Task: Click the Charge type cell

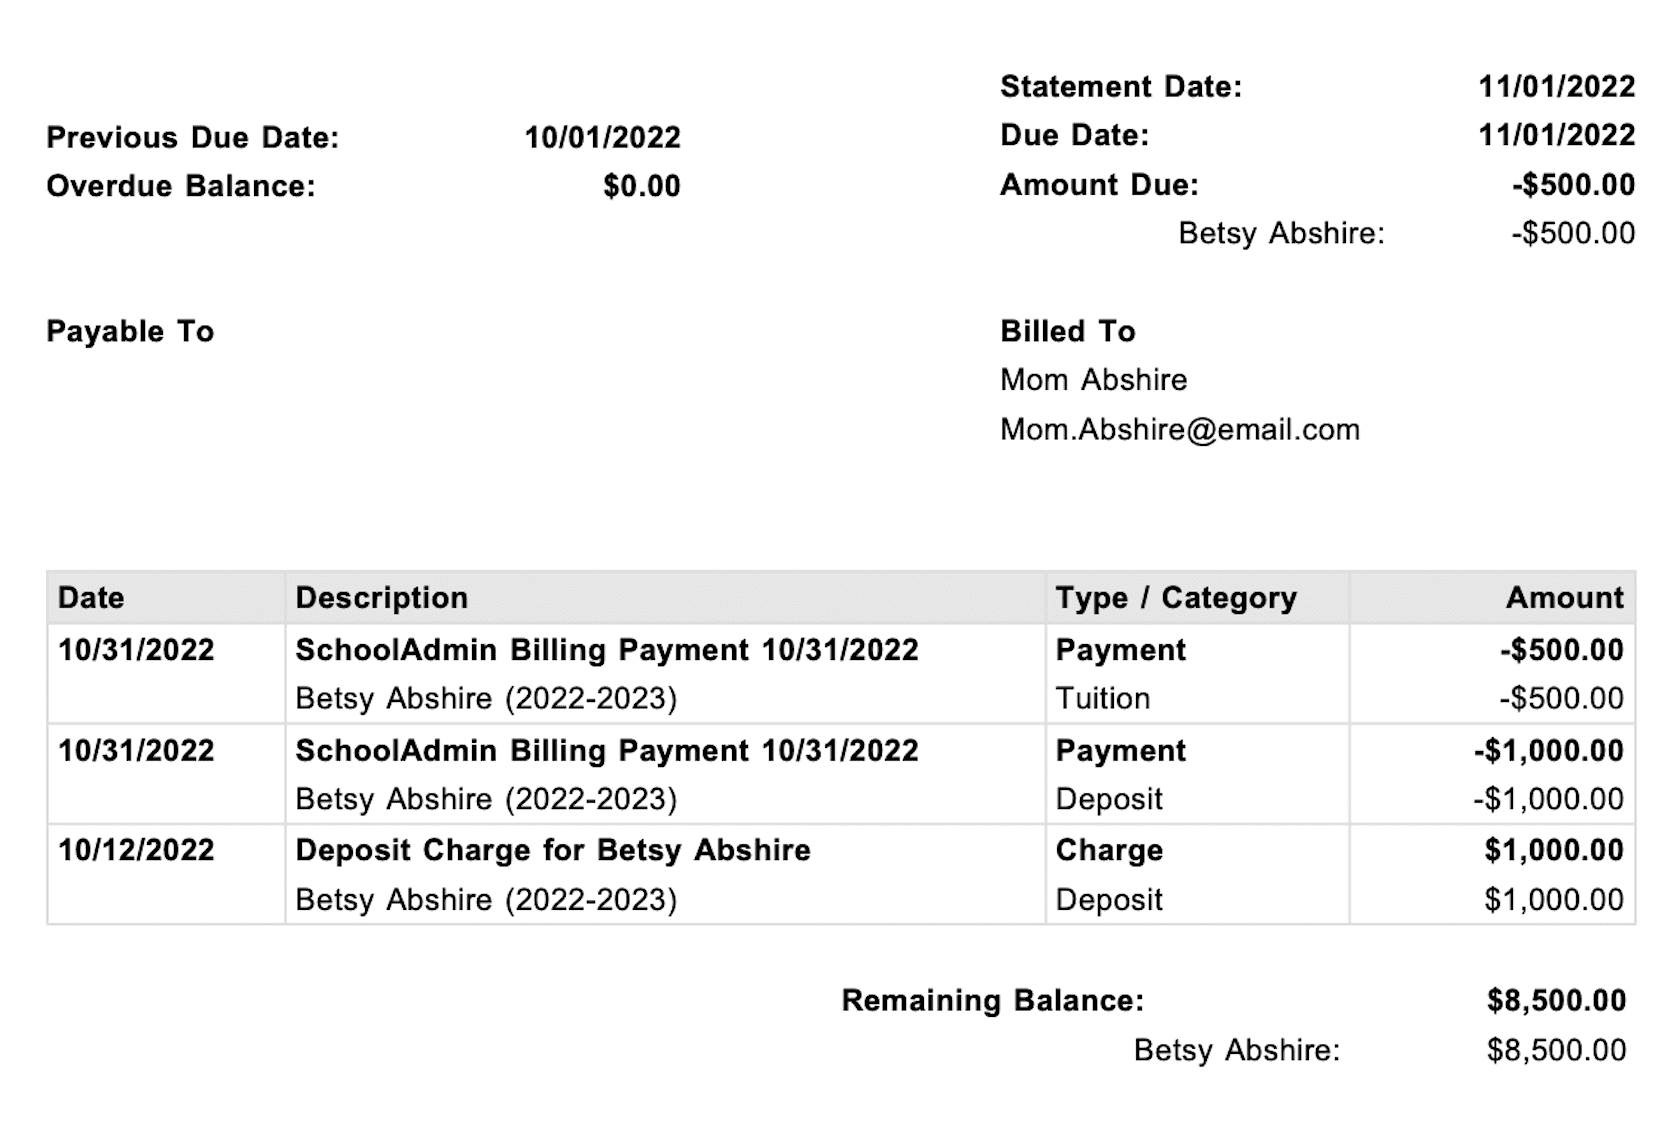Action: (1109, 850)
